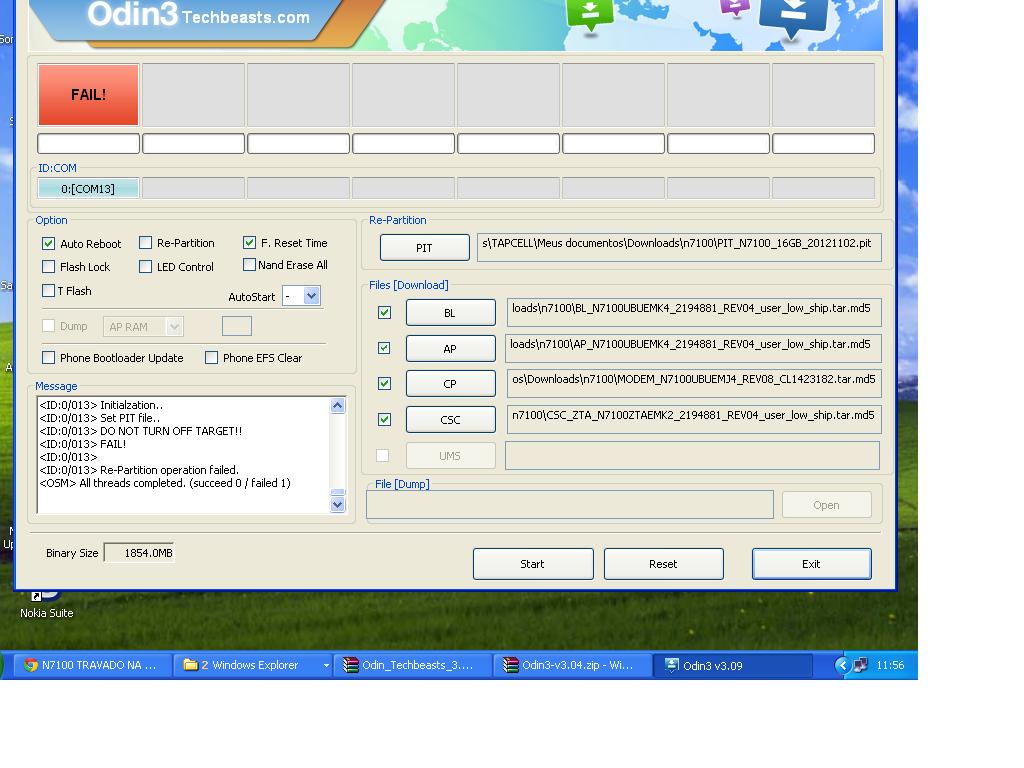Viewport: 1024px width, 768px height.
Task: Click the network system tray icon
Action: pyautogui.click(x=861, y=665)
